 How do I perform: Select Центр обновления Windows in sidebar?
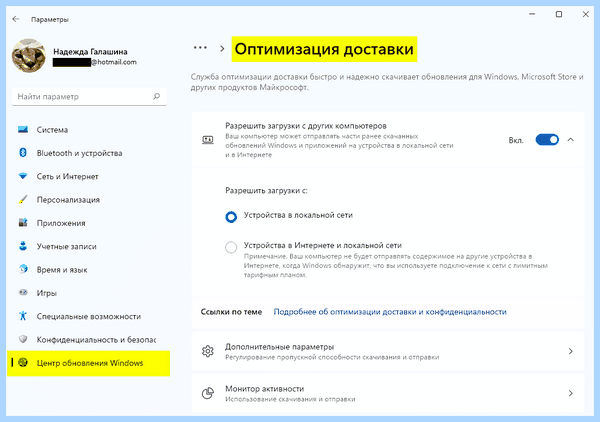point(88,363)
